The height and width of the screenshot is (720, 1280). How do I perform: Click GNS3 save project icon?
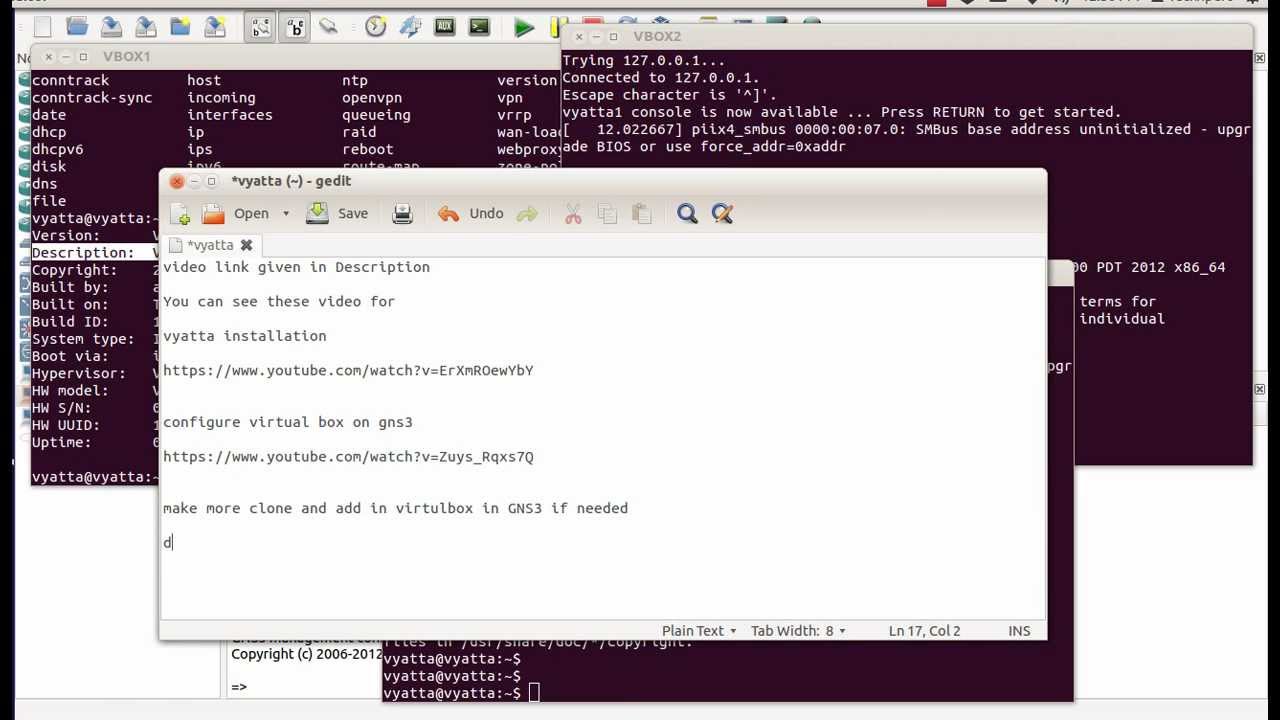click(x=111, y=27)
